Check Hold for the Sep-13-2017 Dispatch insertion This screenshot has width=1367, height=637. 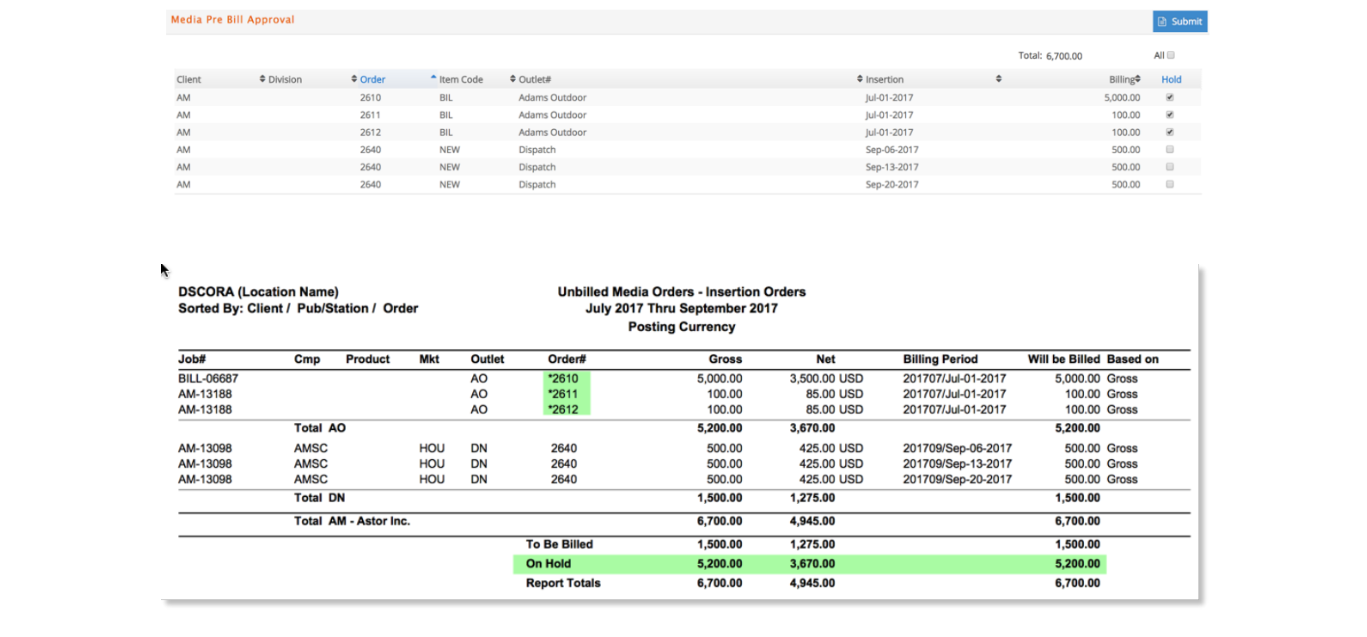1170,167
